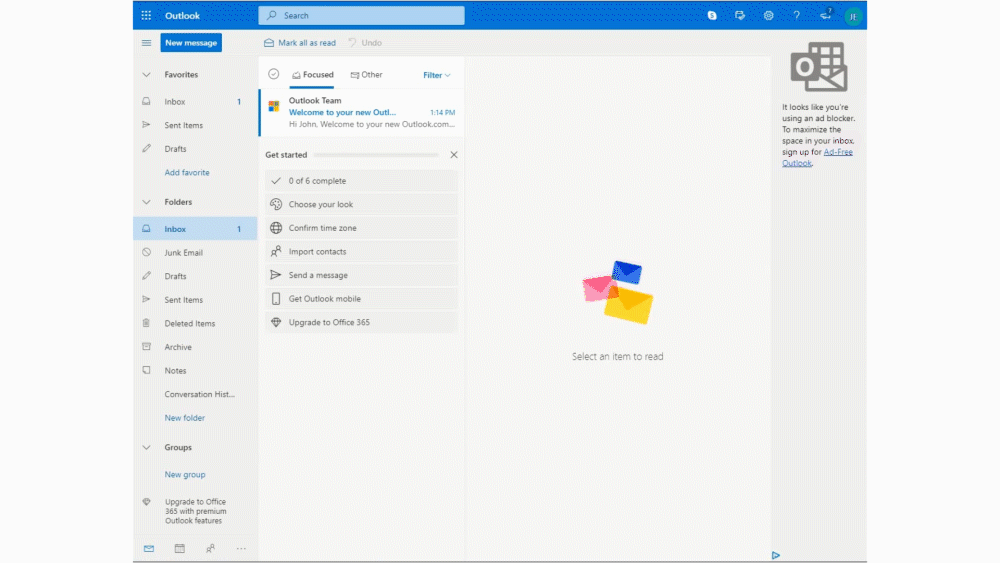Open Inbox under Favorites
Viewport: 1000px width, 563px height.
coord(195,101)
